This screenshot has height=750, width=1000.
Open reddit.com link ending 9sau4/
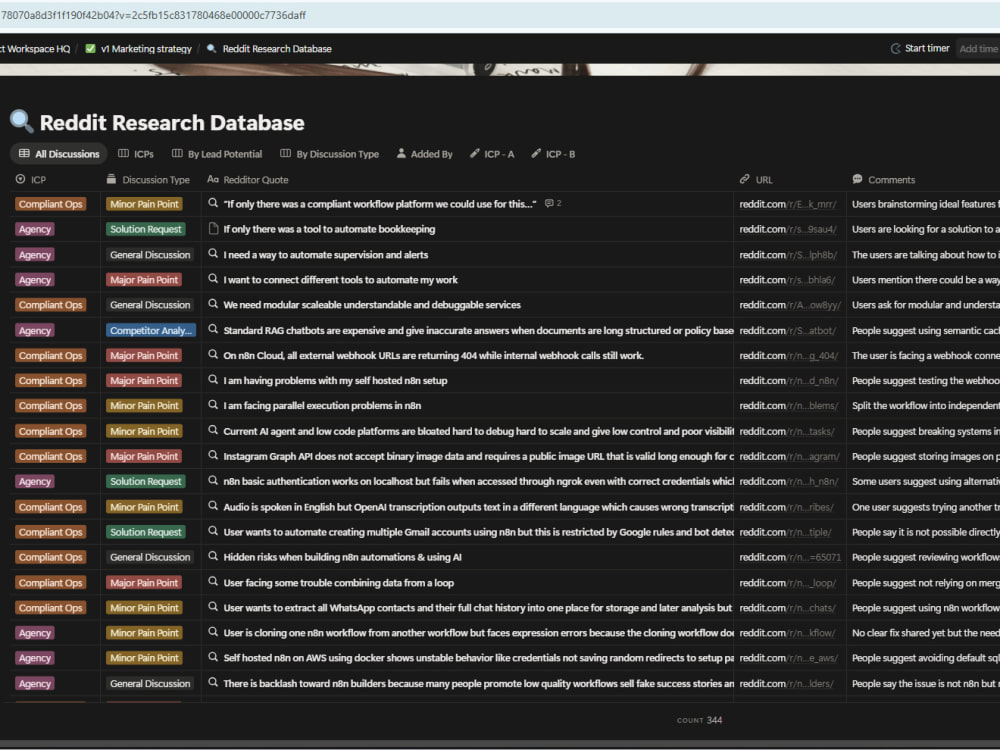pos(788,229)
